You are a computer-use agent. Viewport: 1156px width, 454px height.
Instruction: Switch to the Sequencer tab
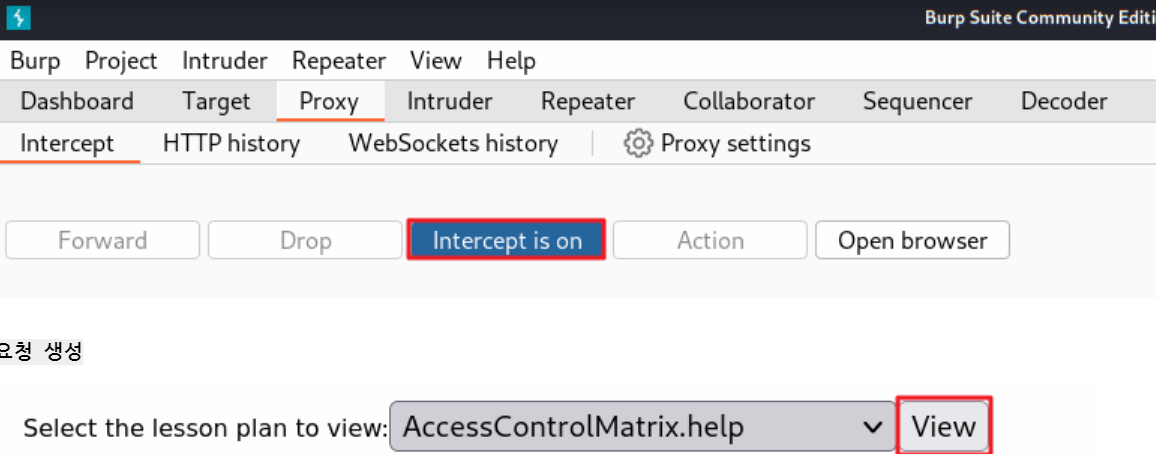(x=917, y=101)
